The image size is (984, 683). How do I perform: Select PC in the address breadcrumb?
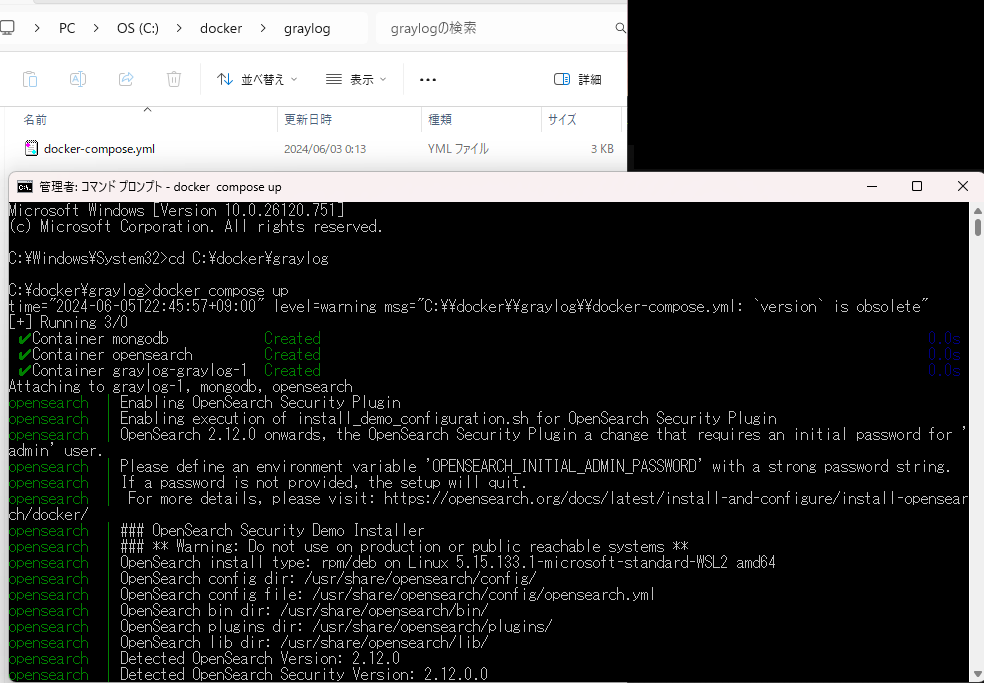[x=67, y=28]
